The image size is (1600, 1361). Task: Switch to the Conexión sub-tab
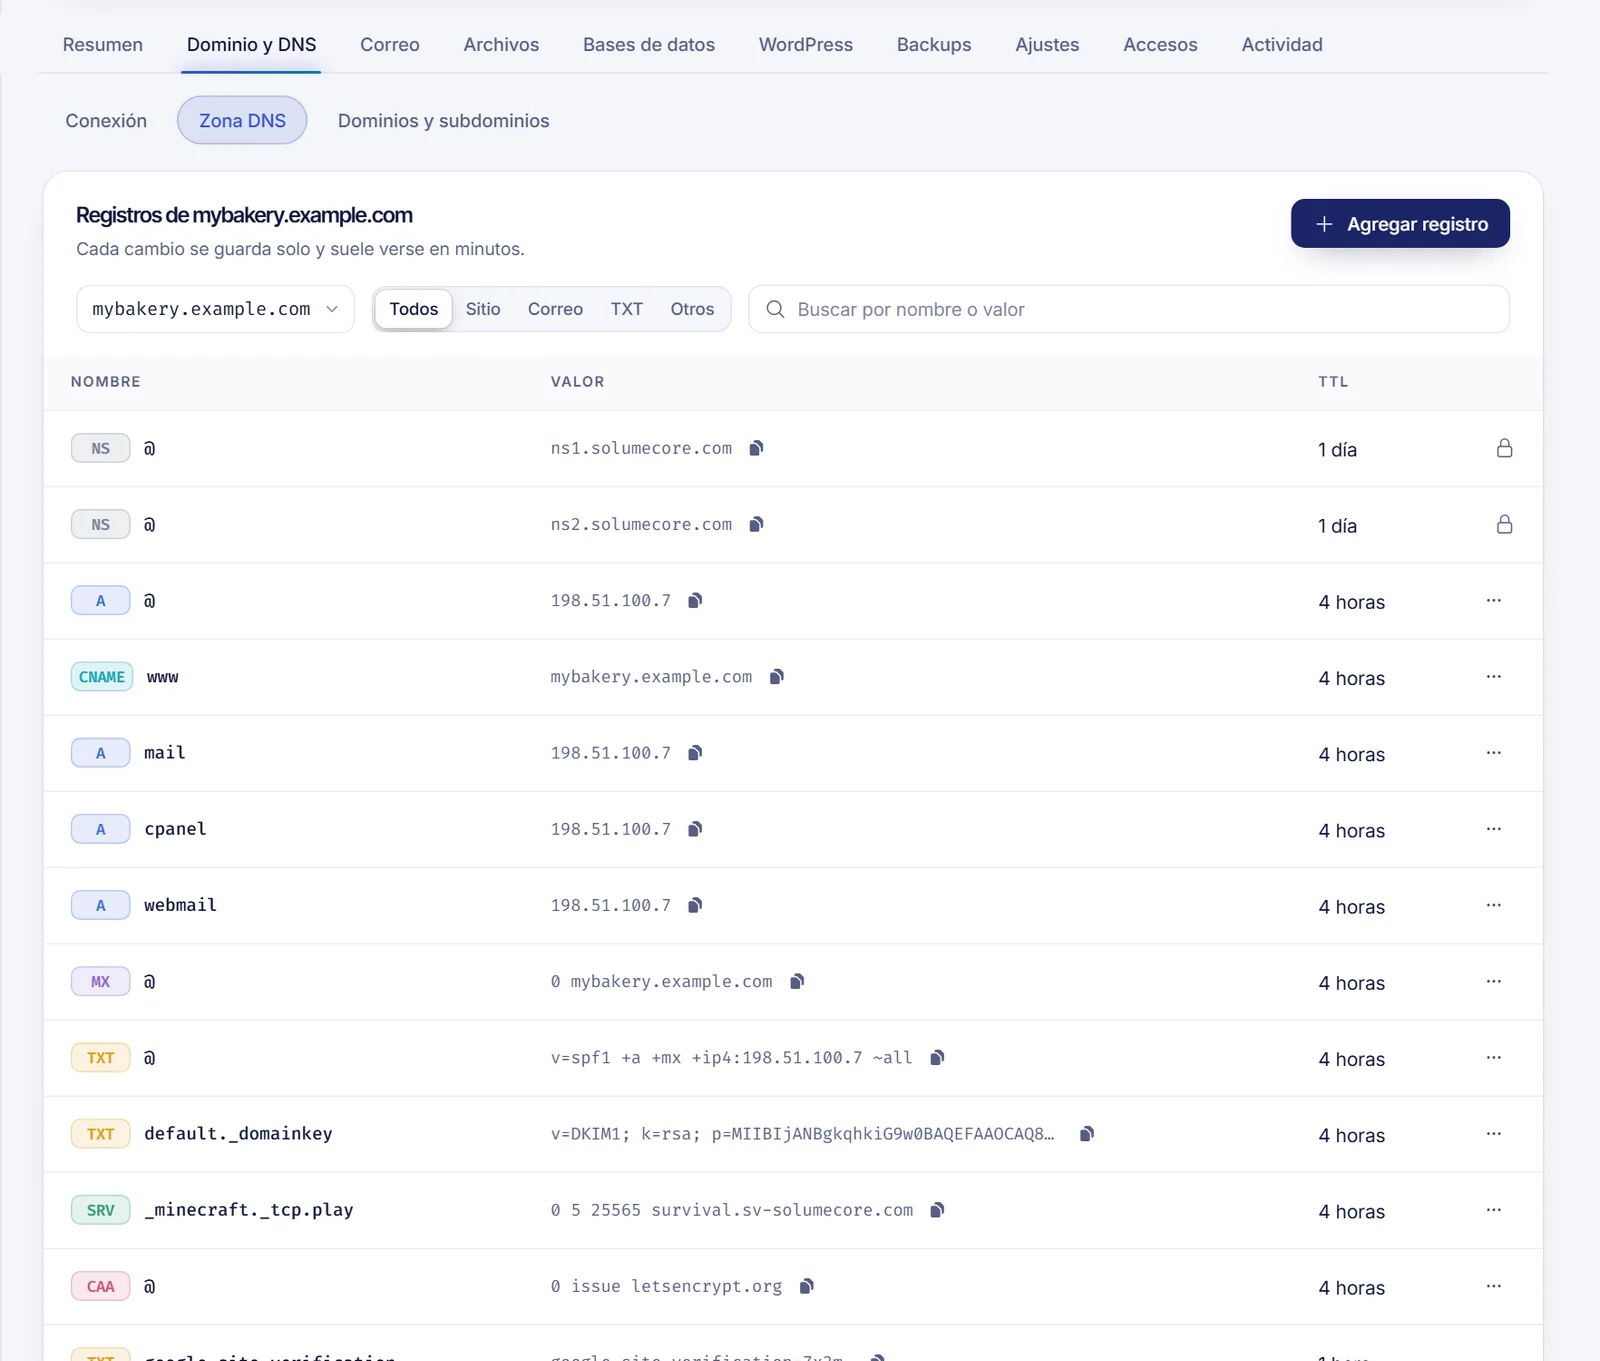point(106,121)
